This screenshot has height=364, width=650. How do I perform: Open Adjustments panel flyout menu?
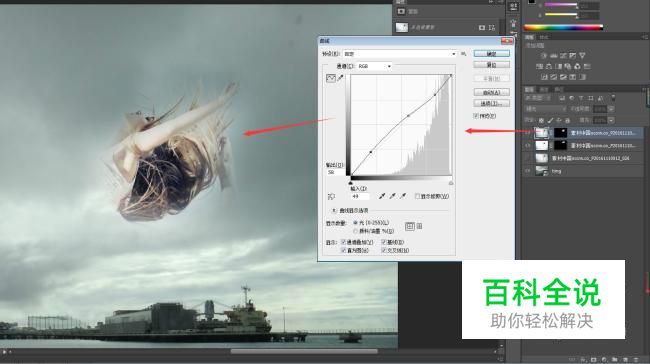[x=645, y=37]
